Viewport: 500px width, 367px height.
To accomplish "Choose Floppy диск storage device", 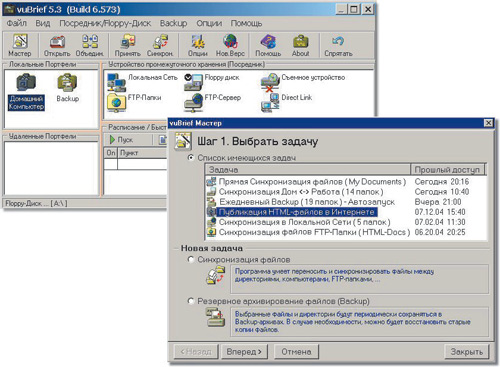I will pos(211,82).
